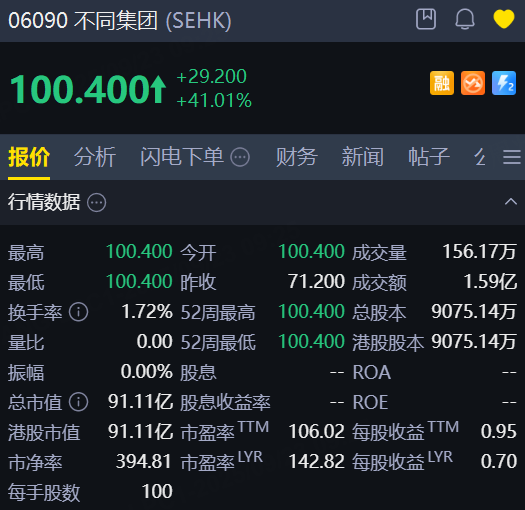Screen dimensions: 525x510
Task: Click the 成交量 value 156.17万
Action: [479, 252]
